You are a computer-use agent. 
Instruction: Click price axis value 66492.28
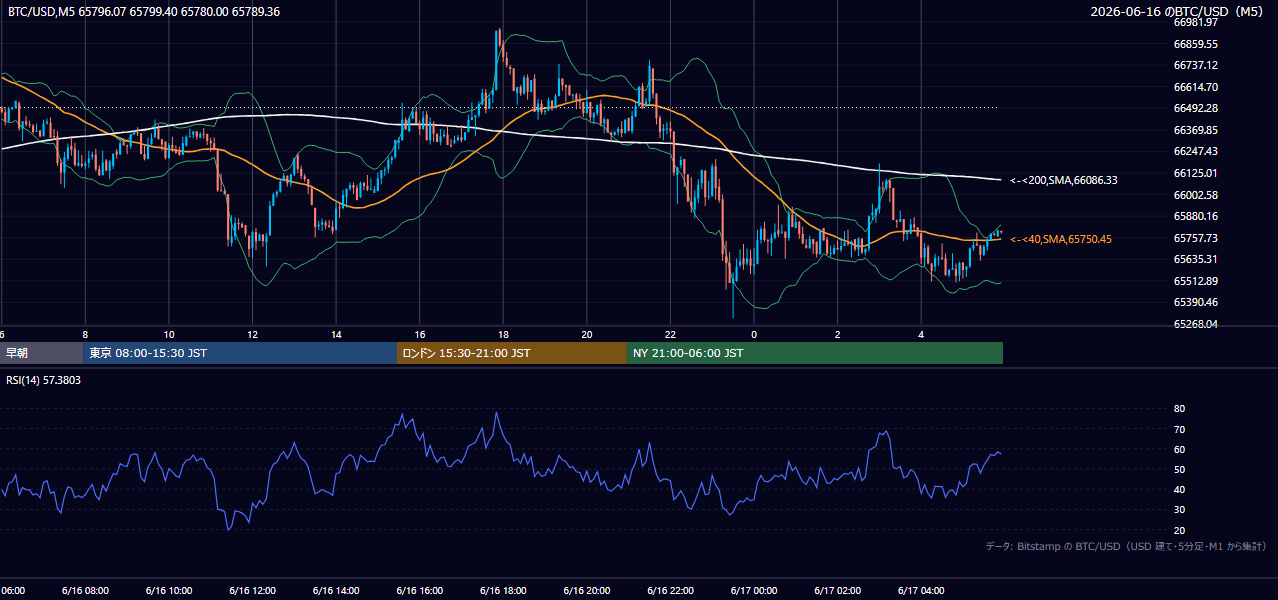point(1195,108)
